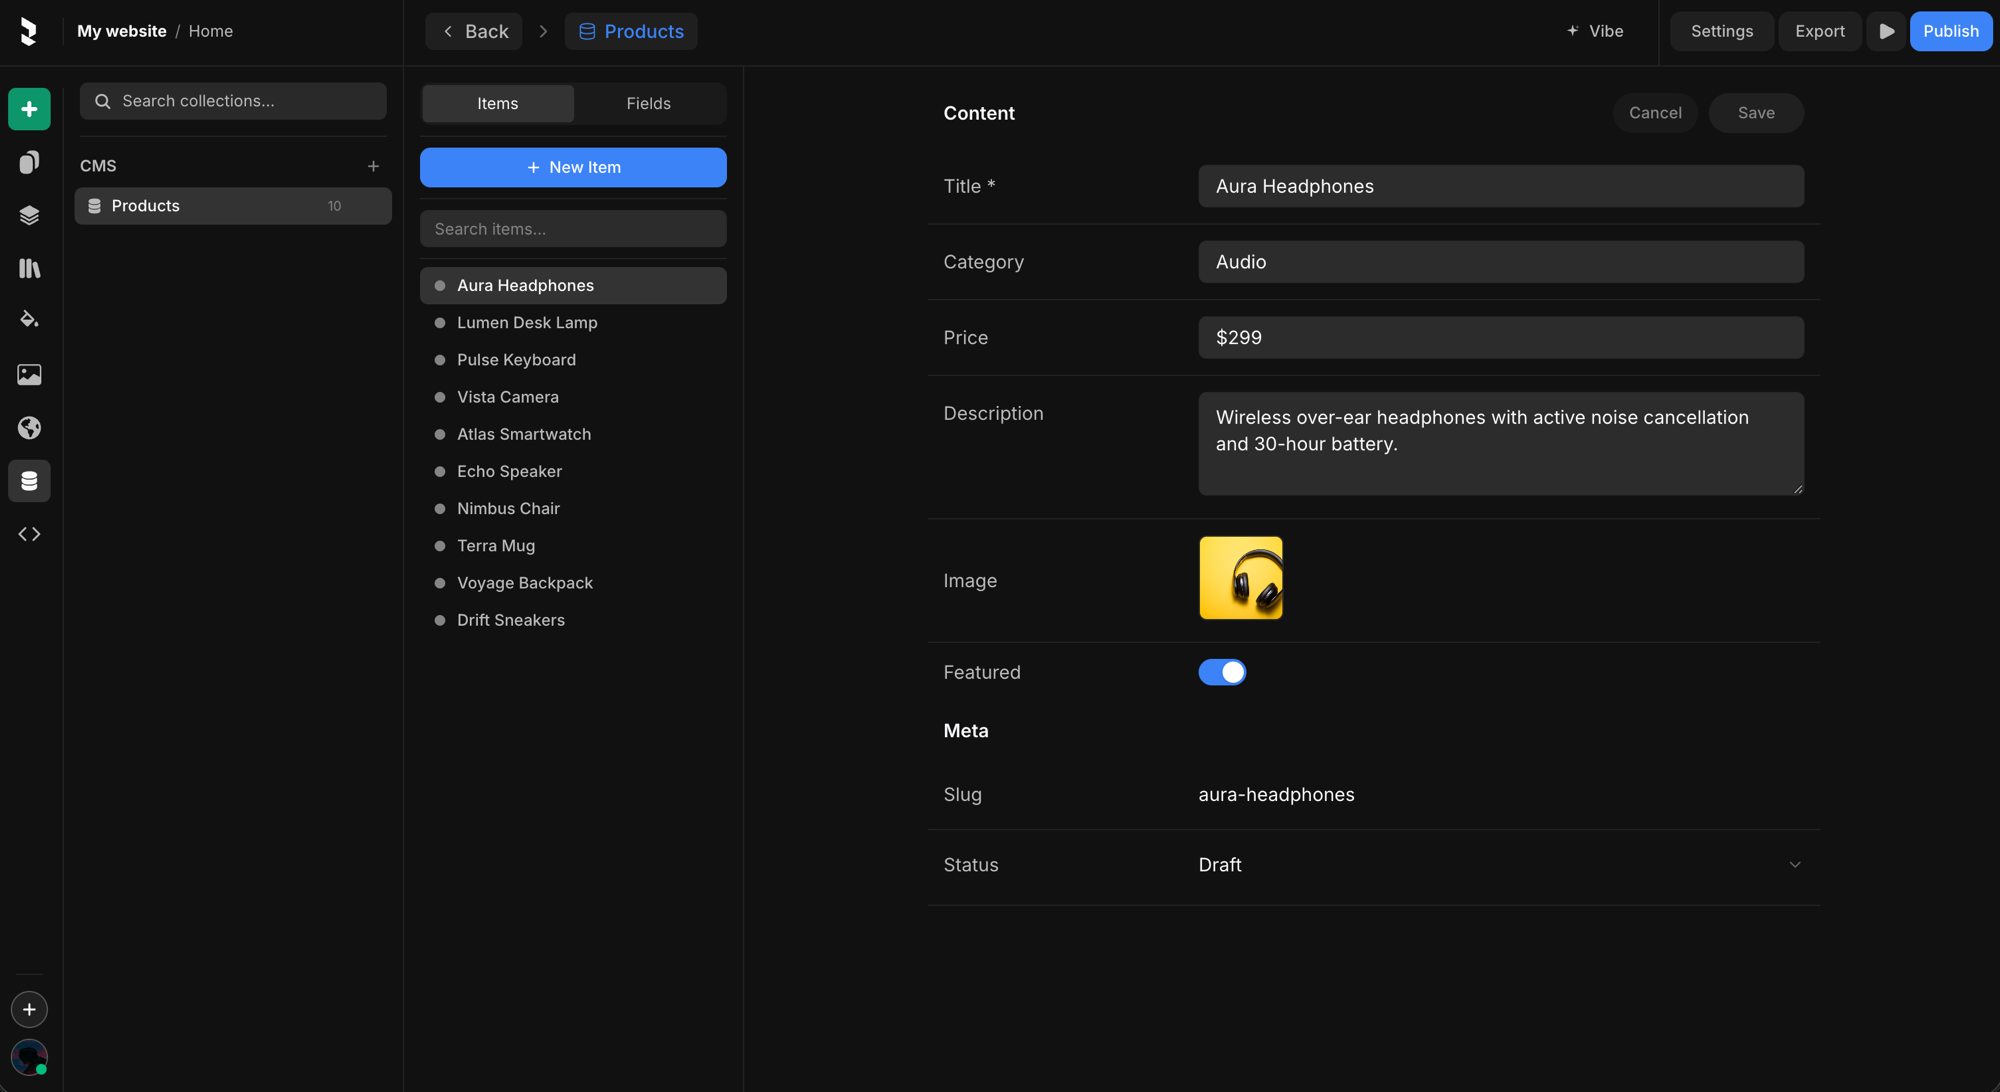
Task: Publish the website
Action: click(1951, 31)
